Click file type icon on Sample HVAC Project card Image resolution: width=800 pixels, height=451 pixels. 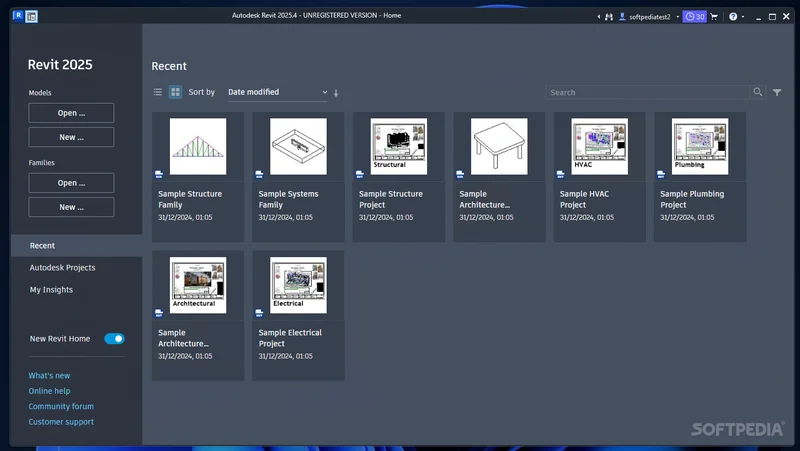tap(561, 174)
